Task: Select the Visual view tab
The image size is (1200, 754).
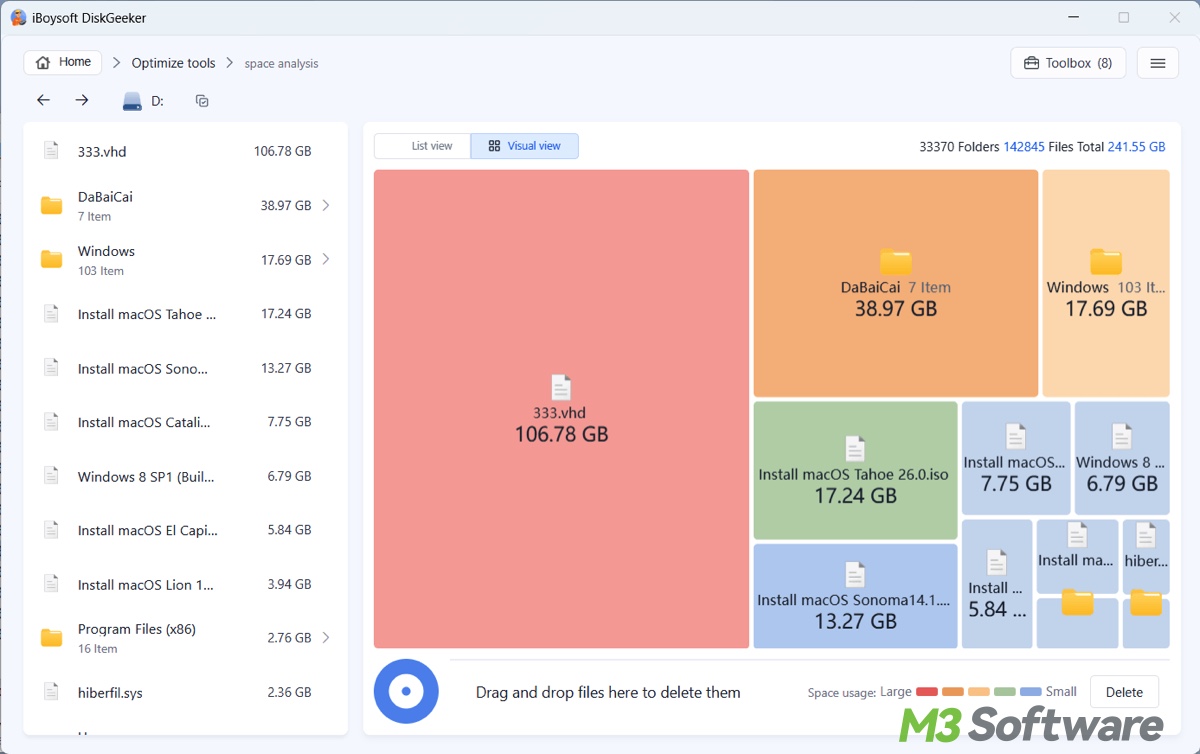Action: (x=525, y=146)
